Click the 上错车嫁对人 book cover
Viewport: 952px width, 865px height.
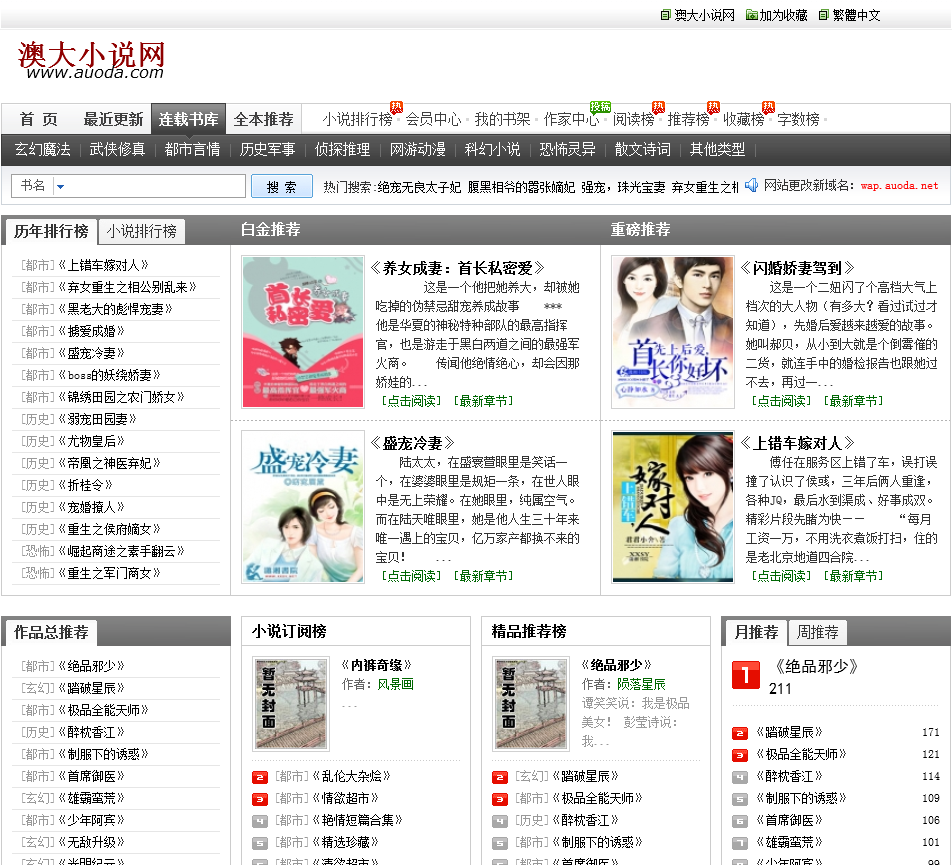(673, 507)
